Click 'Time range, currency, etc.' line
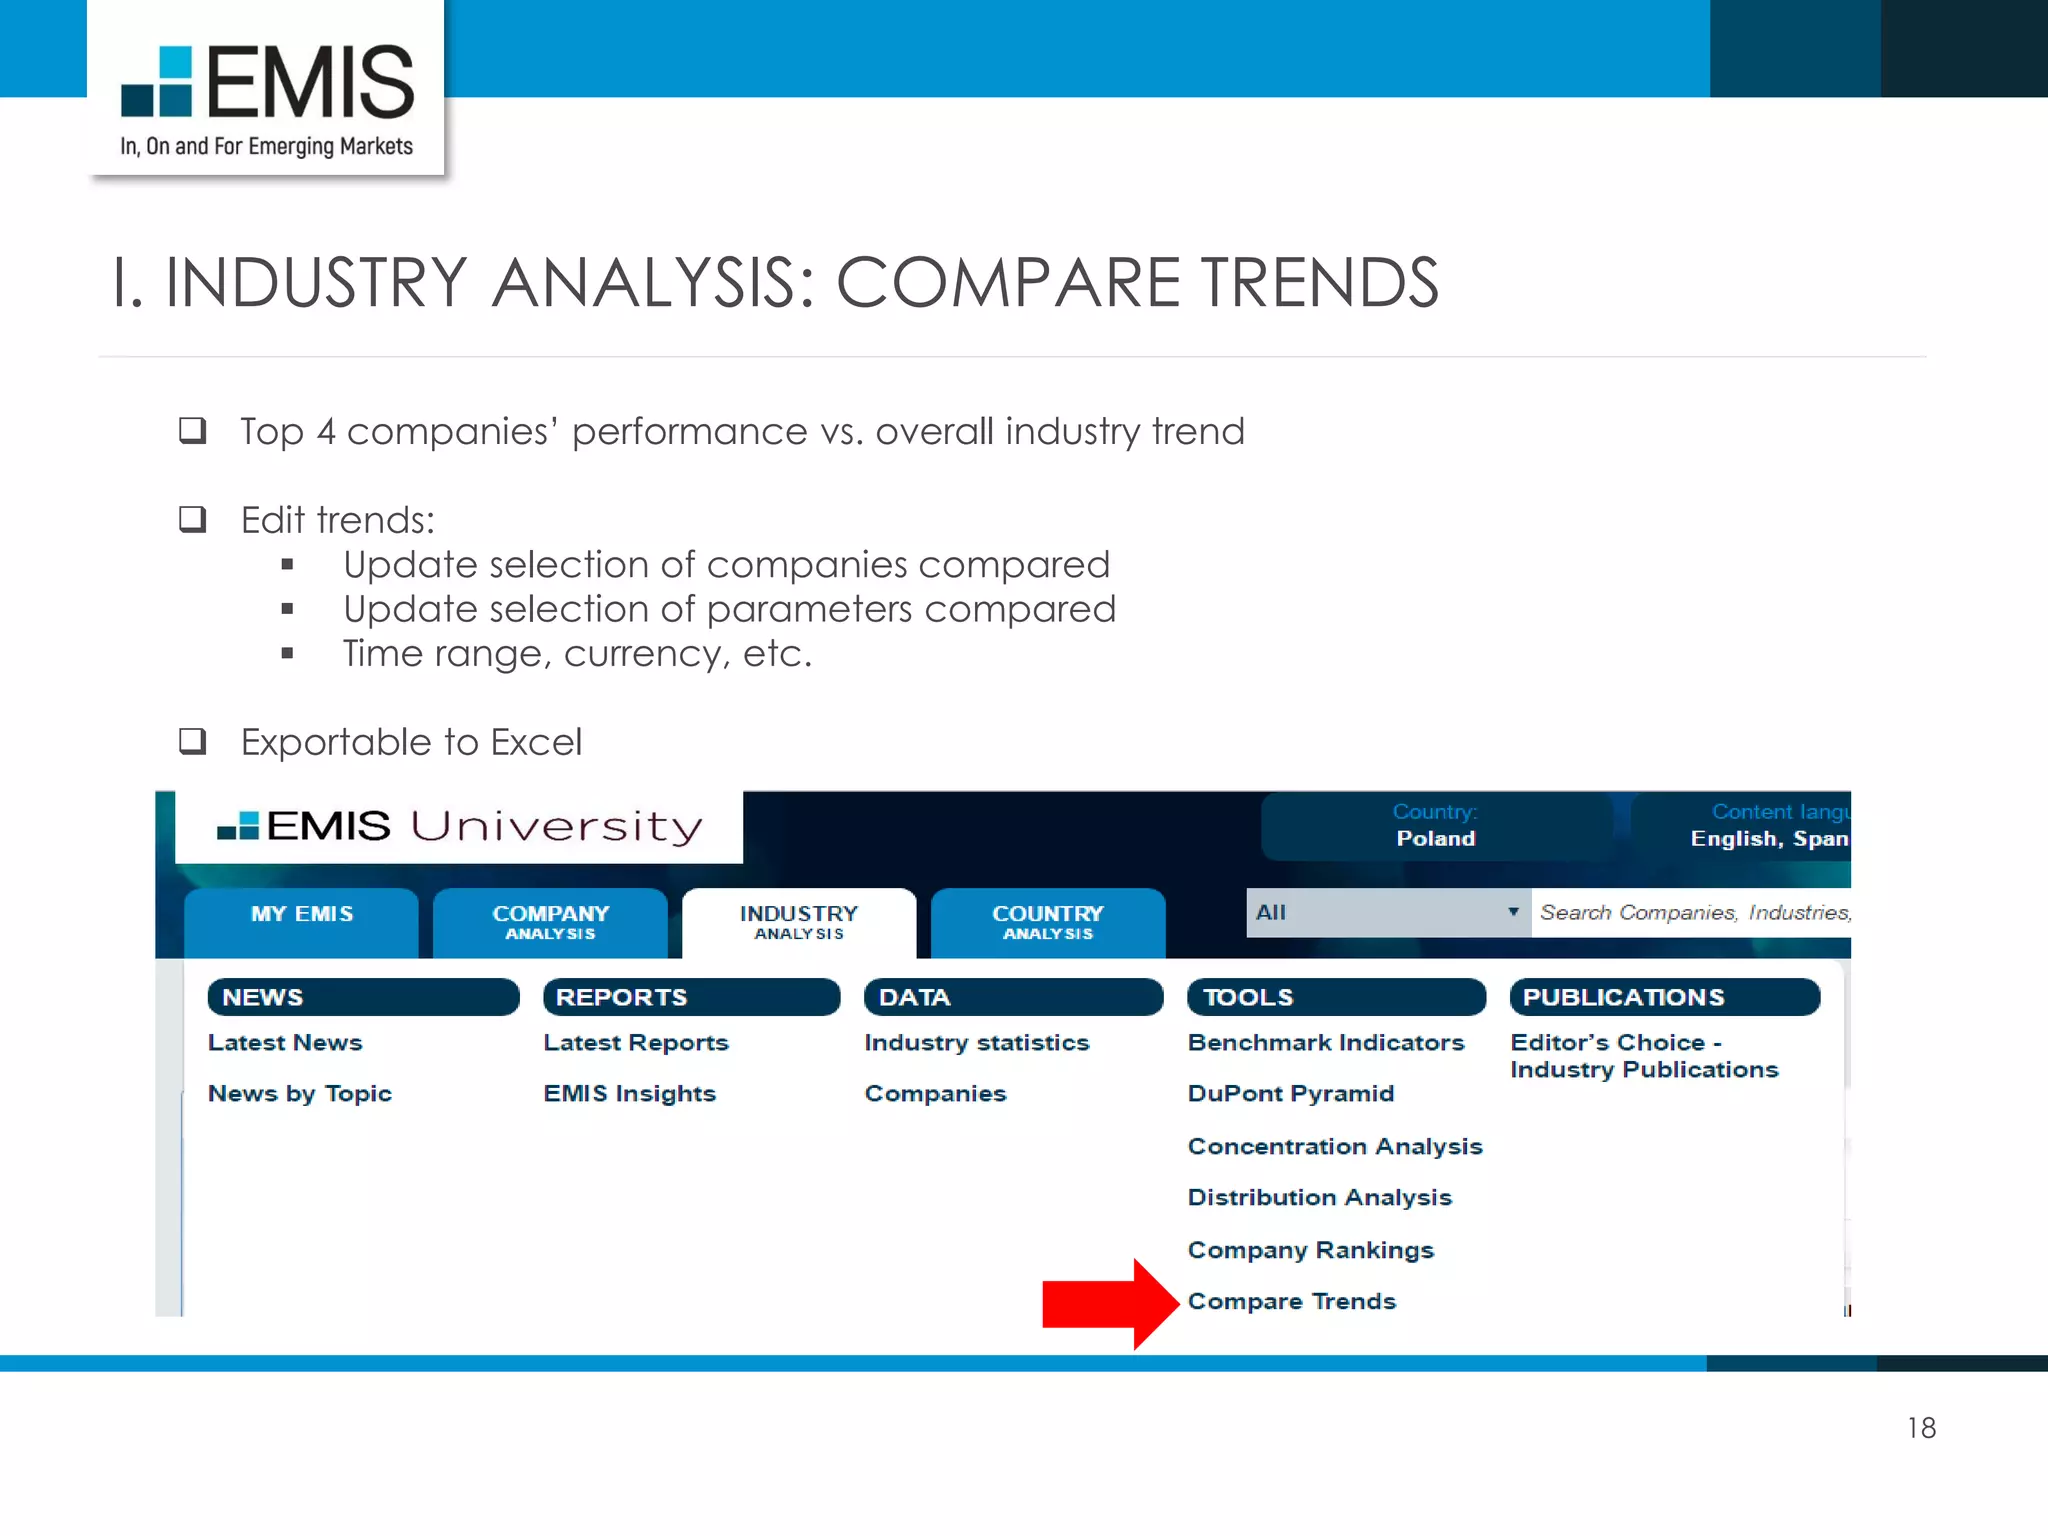This screenshot has width=2048, height=1536. [x=577, y=654]
